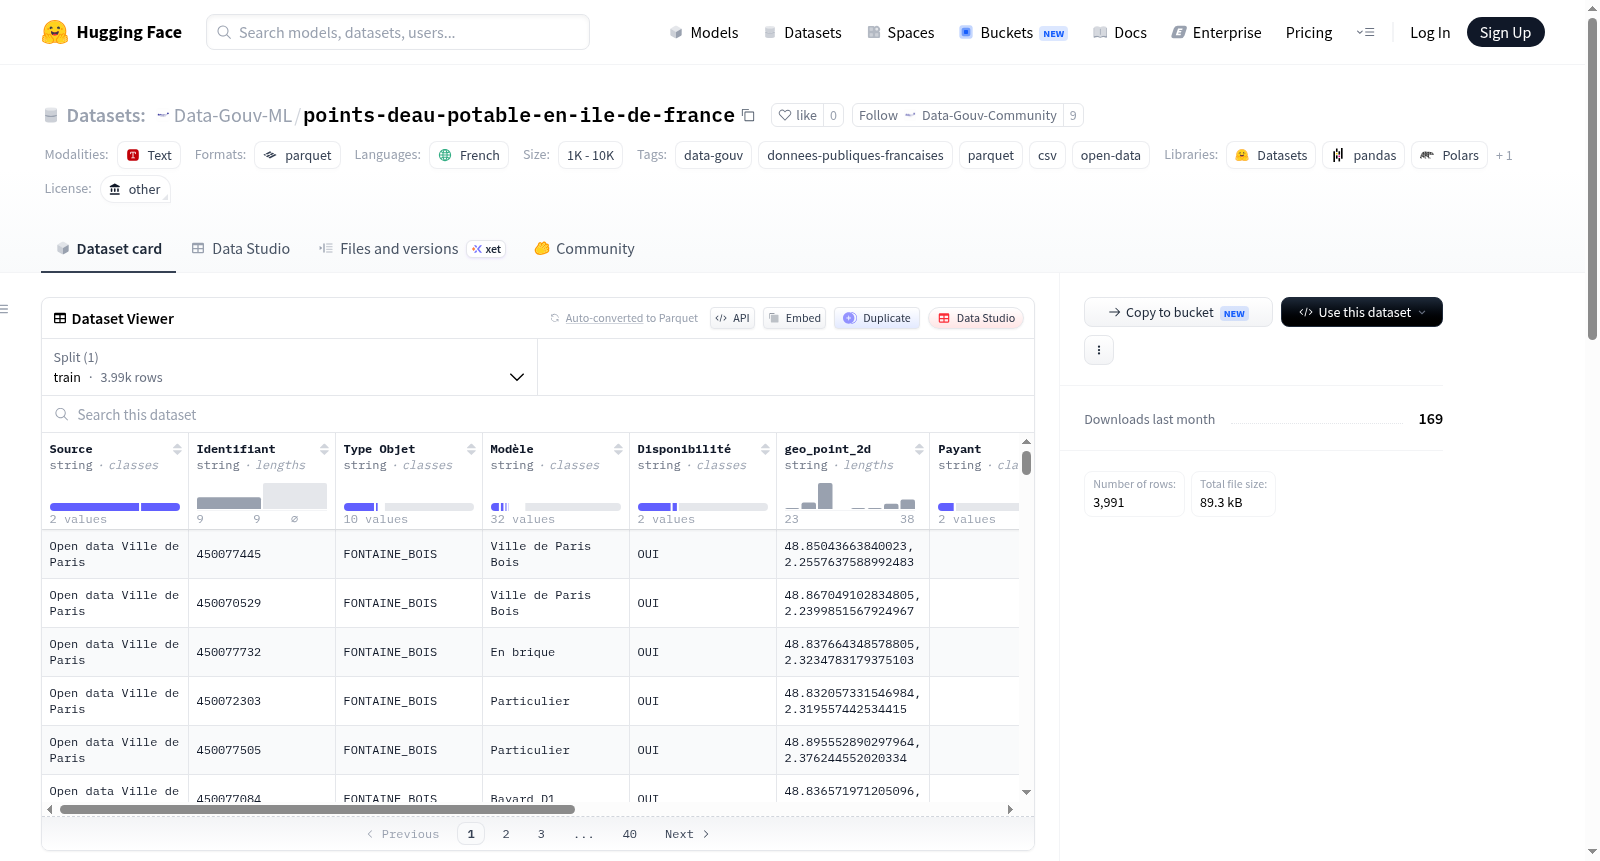Click Copy to bucket button
Viewport: 1600px width, 861px height.
point(1178,312)
